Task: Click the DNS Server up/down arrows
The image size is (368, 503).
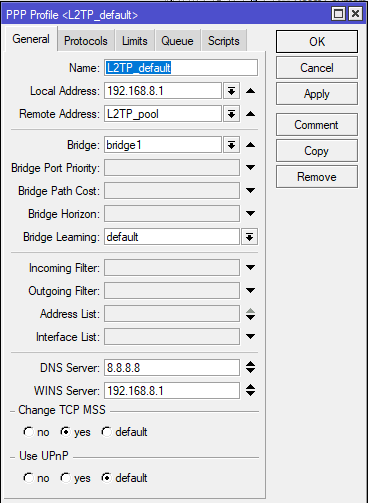Action: 250,367
